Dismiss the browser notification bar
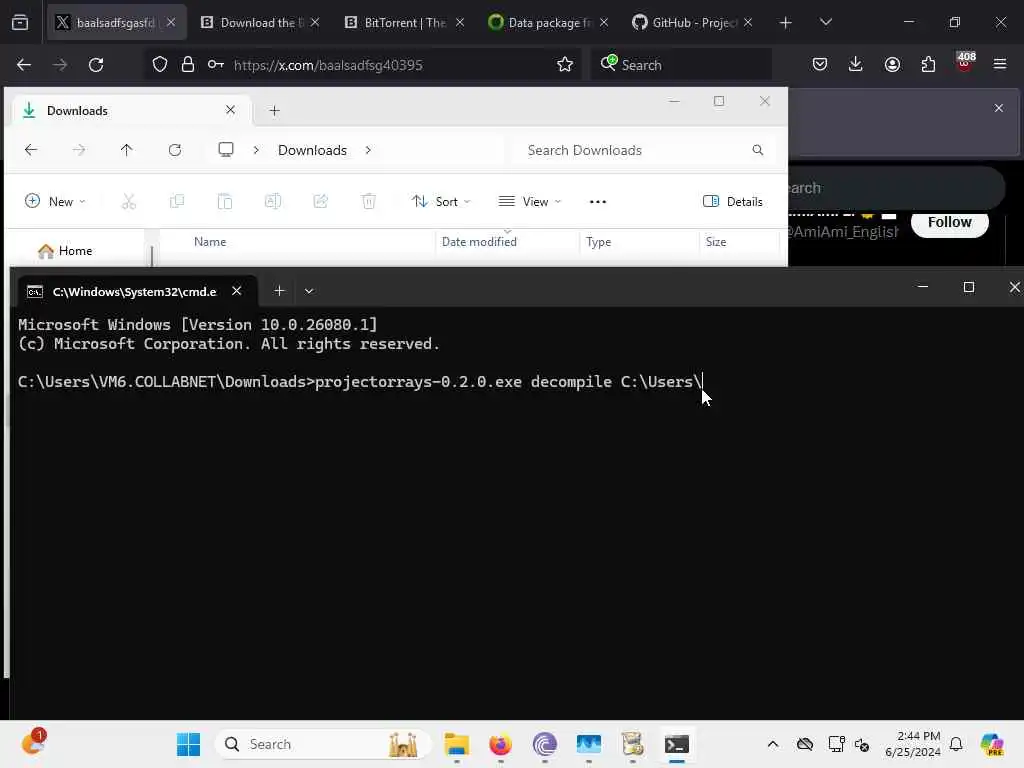 [999, 108]
